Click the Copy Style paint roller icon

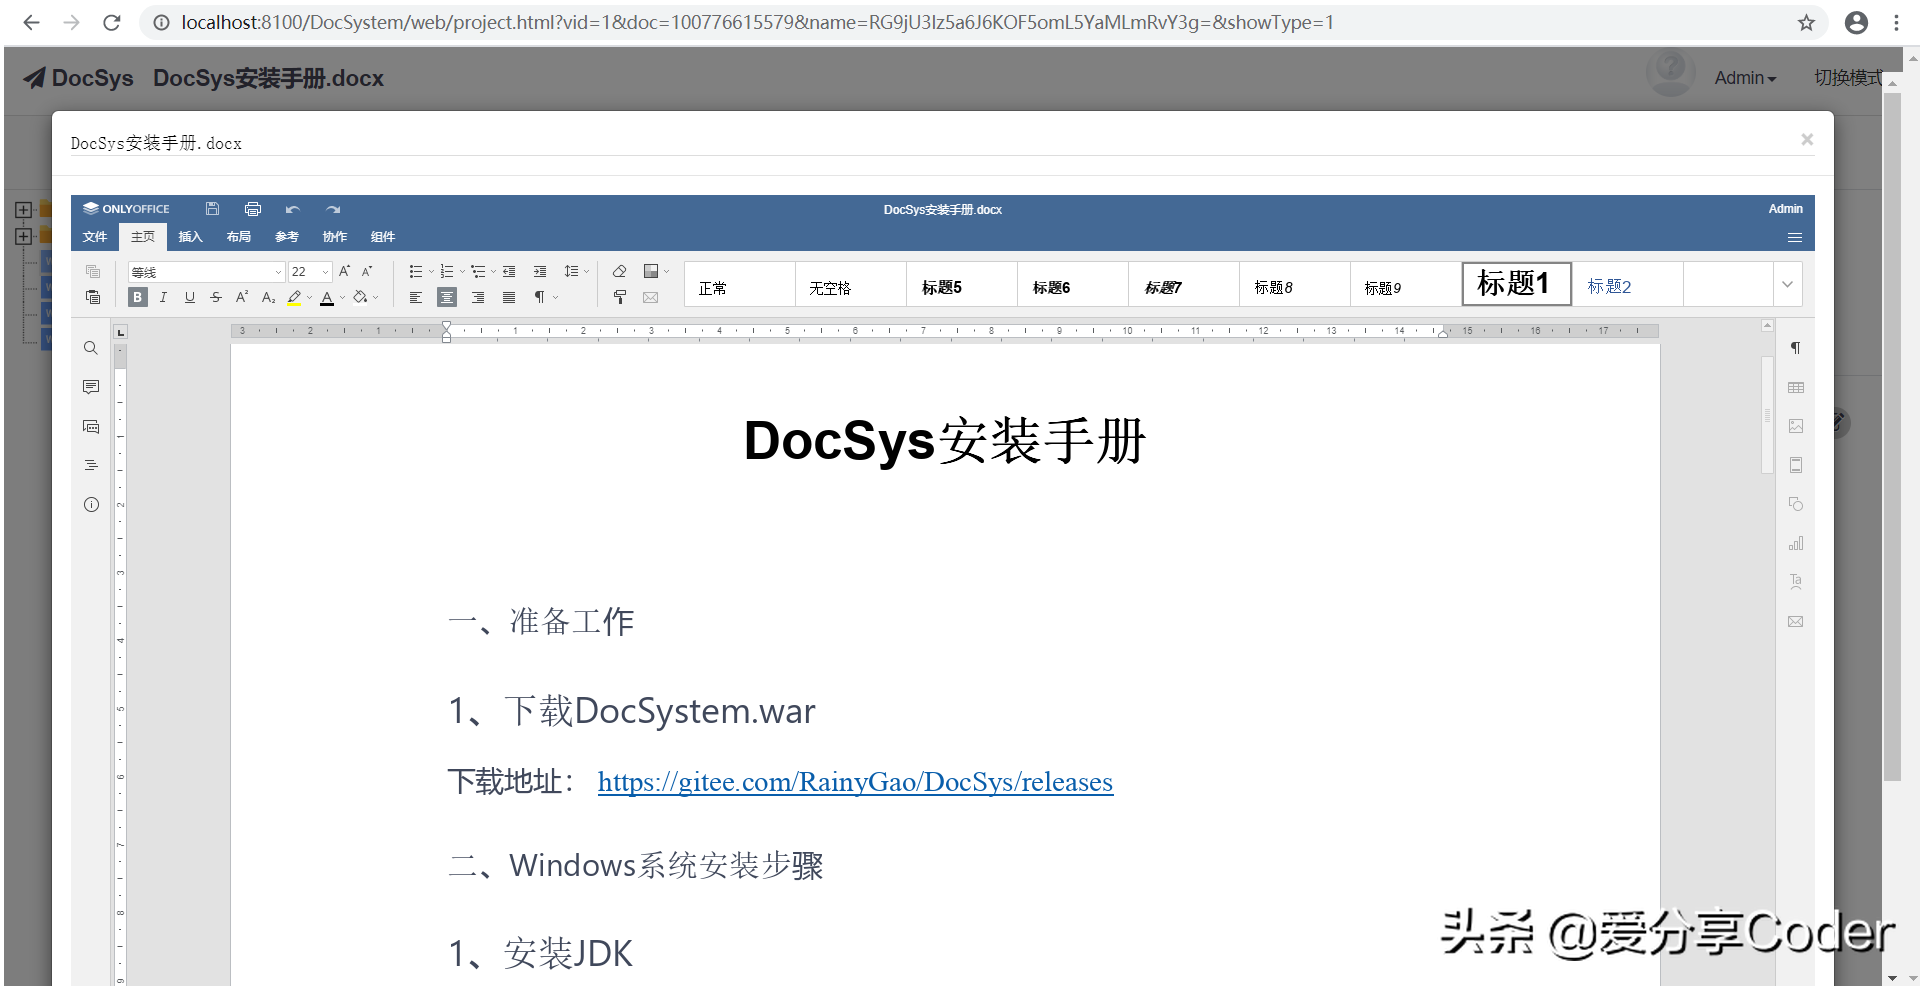[620, 297]
